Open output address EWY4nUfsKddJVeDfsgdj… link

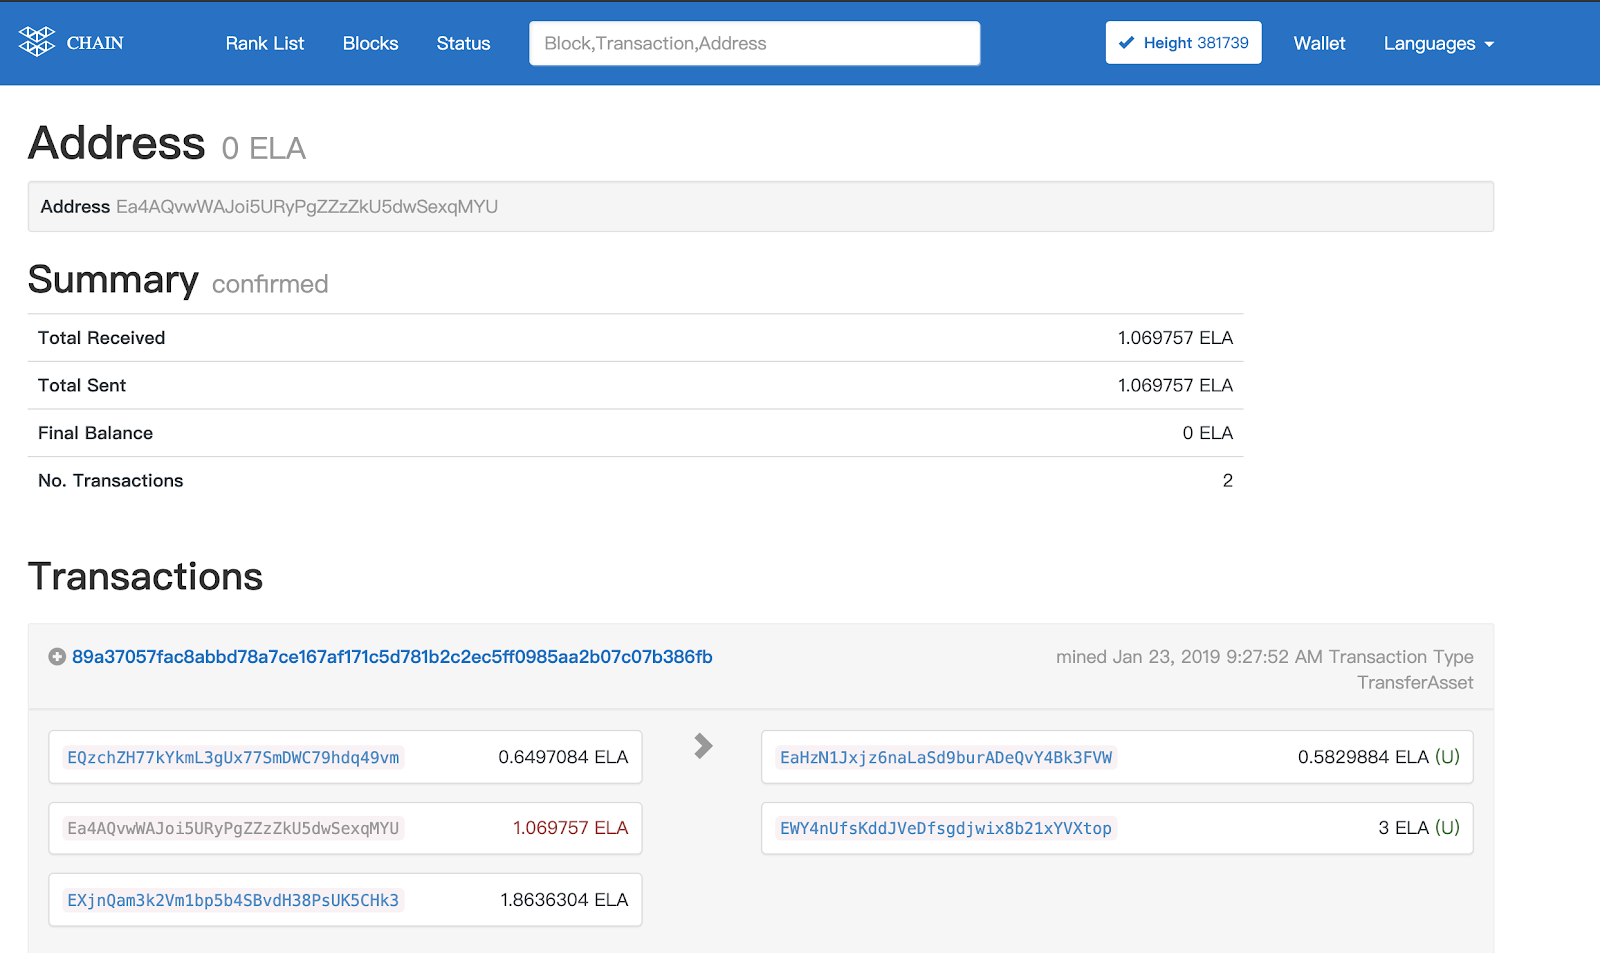[x=946, y=828]
